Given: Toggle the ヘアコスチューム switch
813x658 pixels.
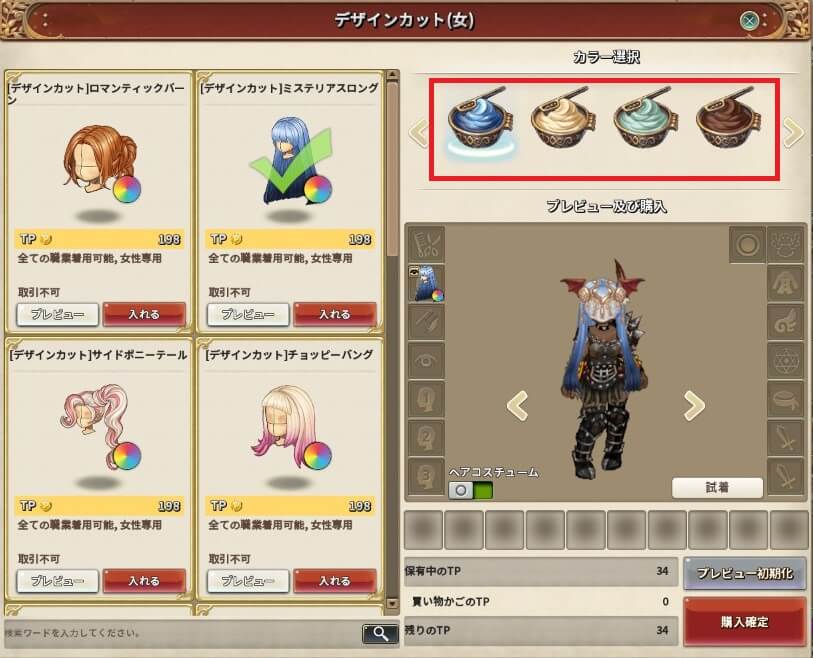Looking at the screenshot, I should pos(471,490).
